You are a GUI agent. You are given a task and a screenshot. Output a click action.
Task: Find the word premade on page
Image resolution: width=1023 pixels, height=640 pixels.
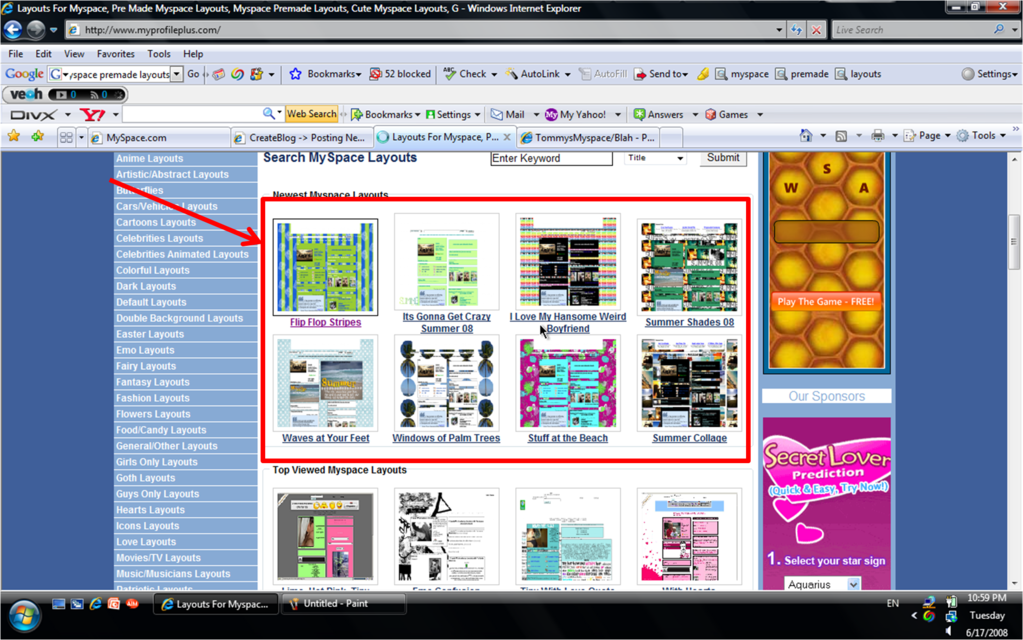point(802,74)
